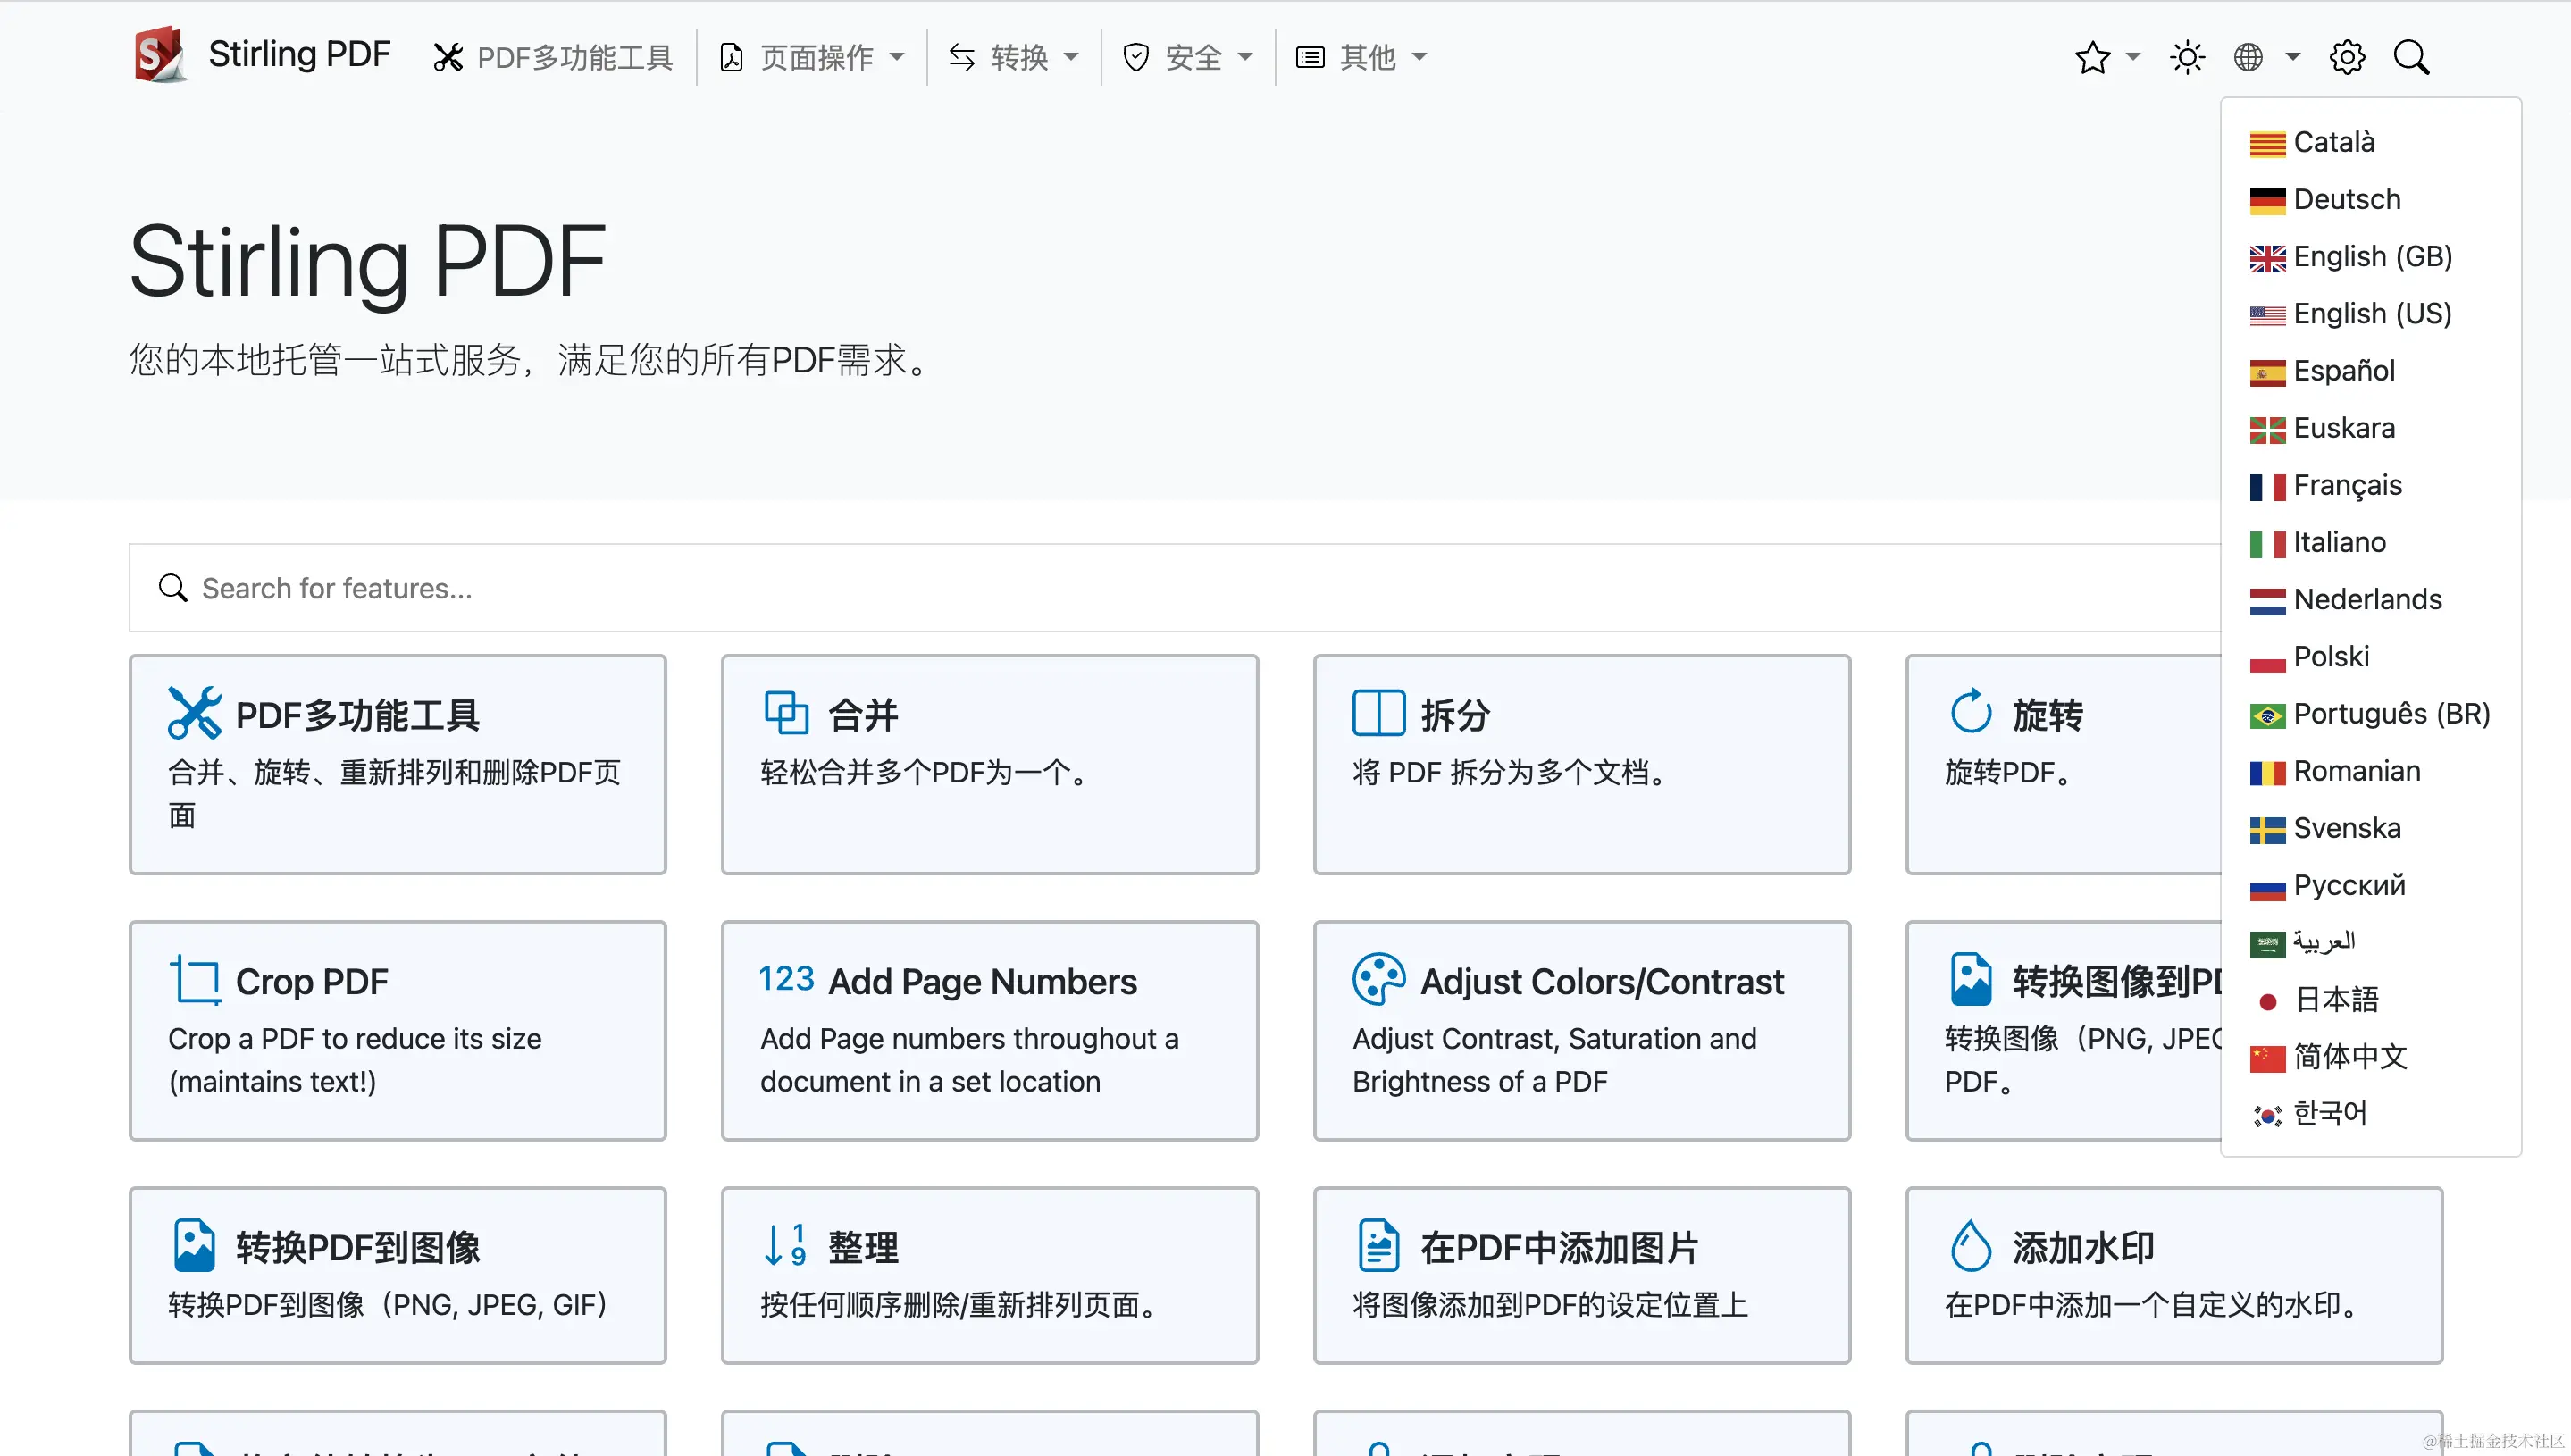Click the 在PDF中添加图片 card icon
2571x1456 pixels.
point(1379,1245)
